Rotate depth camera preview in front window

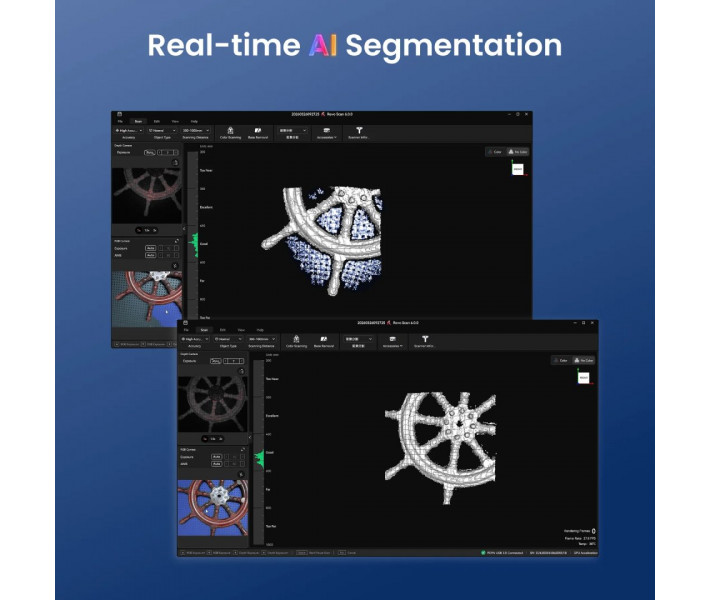coord(241,371)
